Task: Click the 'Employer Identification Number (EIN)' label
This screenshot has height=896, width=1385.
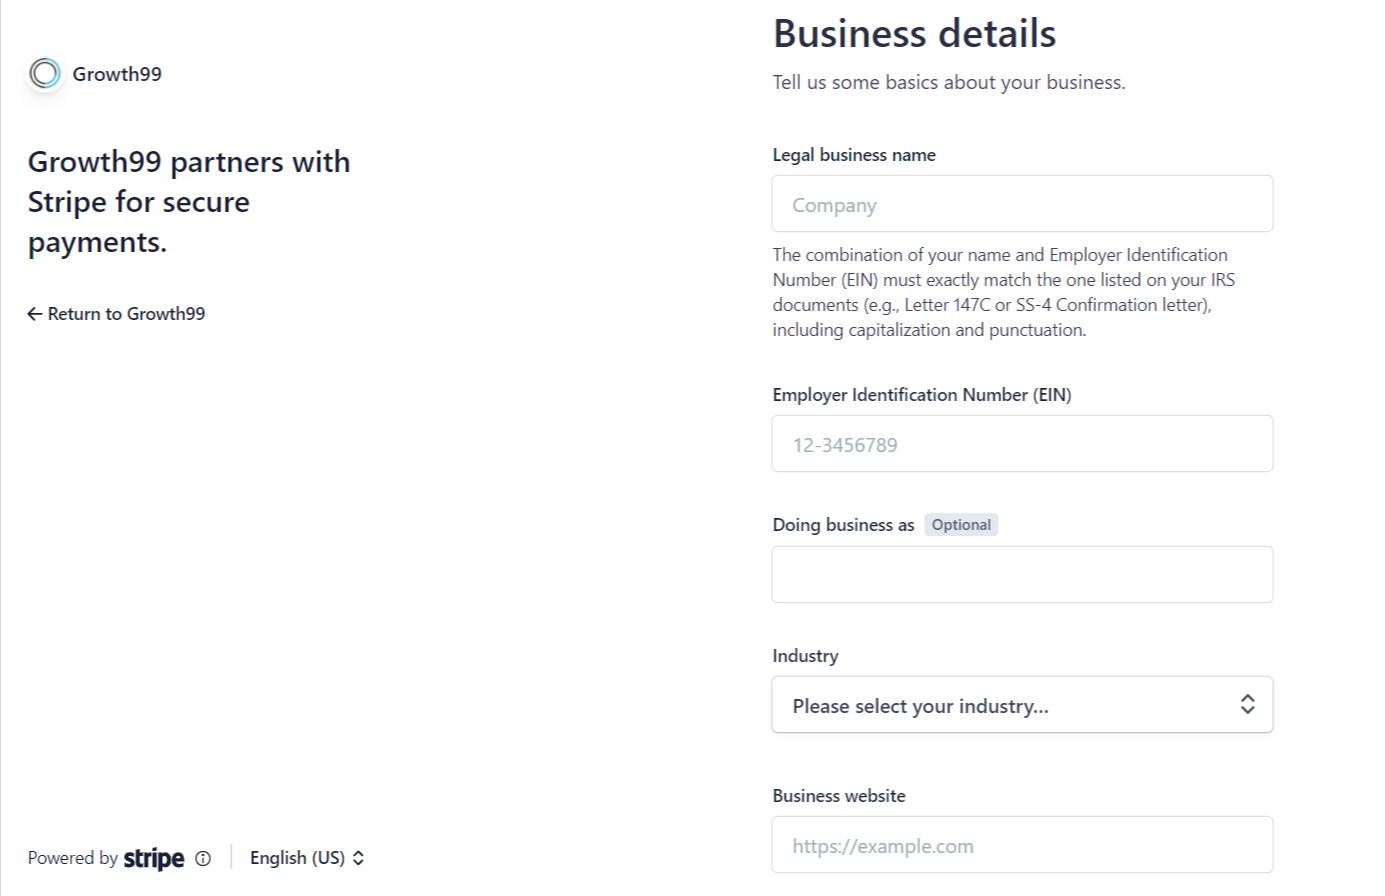Action: 921,395
